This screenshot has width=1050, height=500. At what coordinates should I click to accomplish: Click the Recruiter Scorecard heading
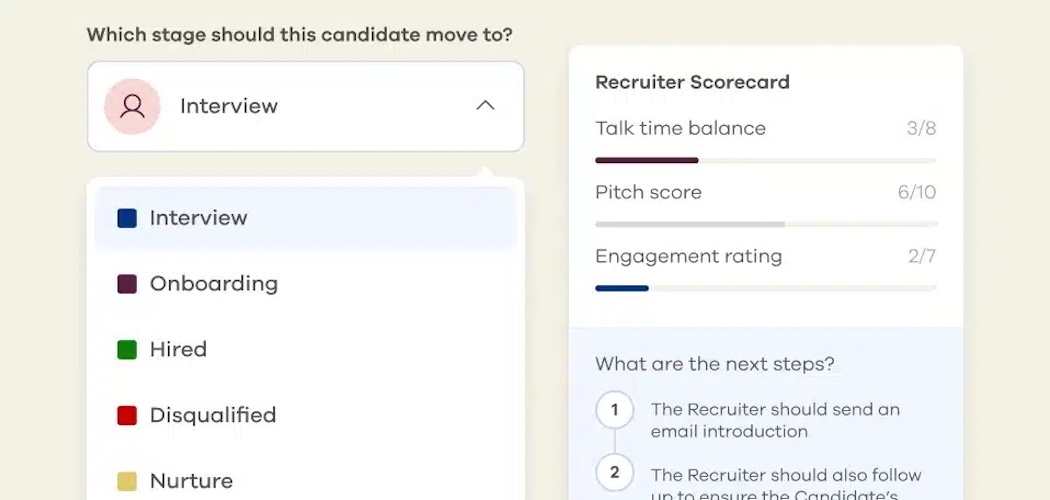click(x=692, y=83)
